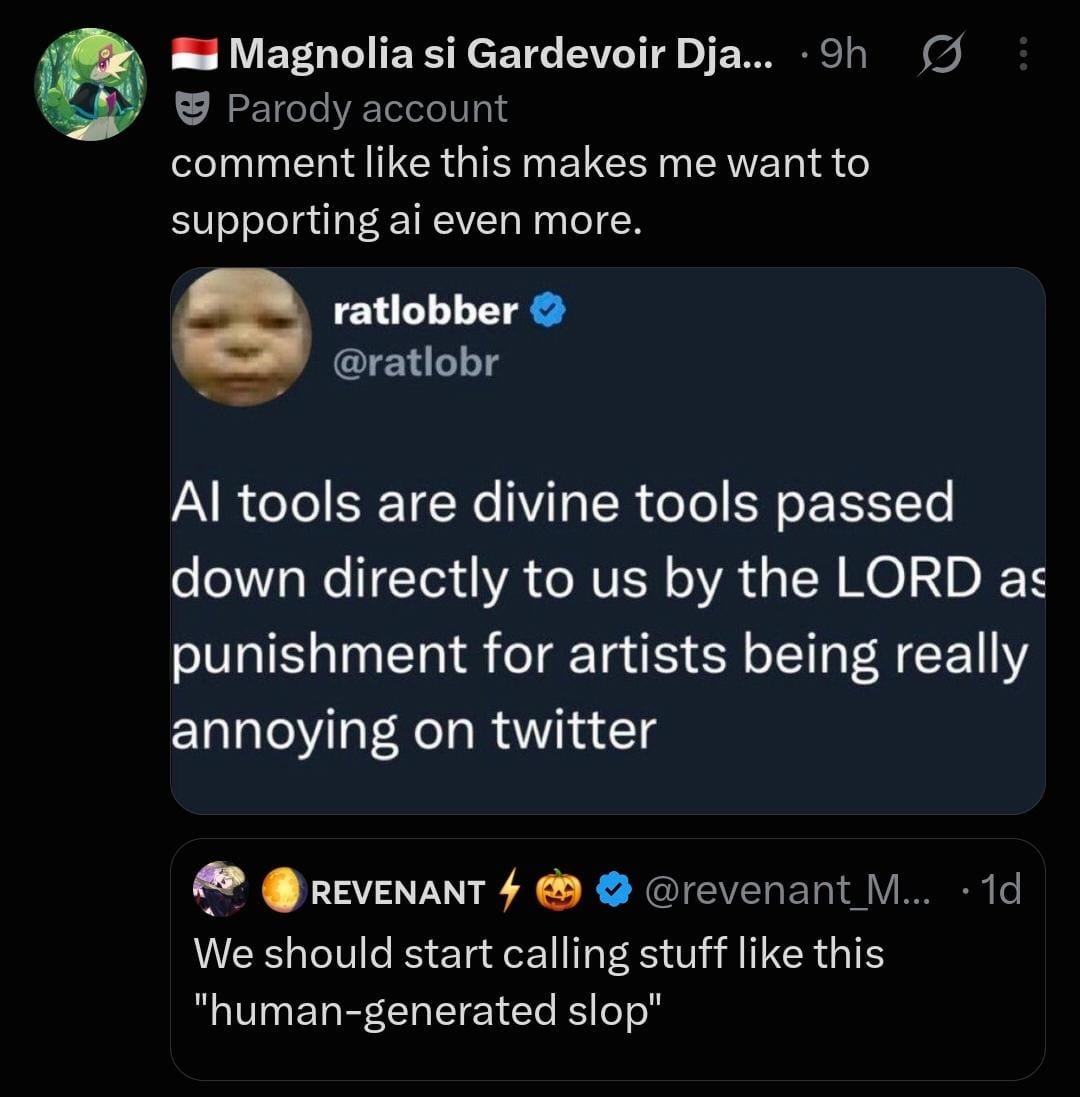Open ratlobber's baby-face avatar in the screenshot
Screen dimensions: 1080x1097
(x=242, y=337)
